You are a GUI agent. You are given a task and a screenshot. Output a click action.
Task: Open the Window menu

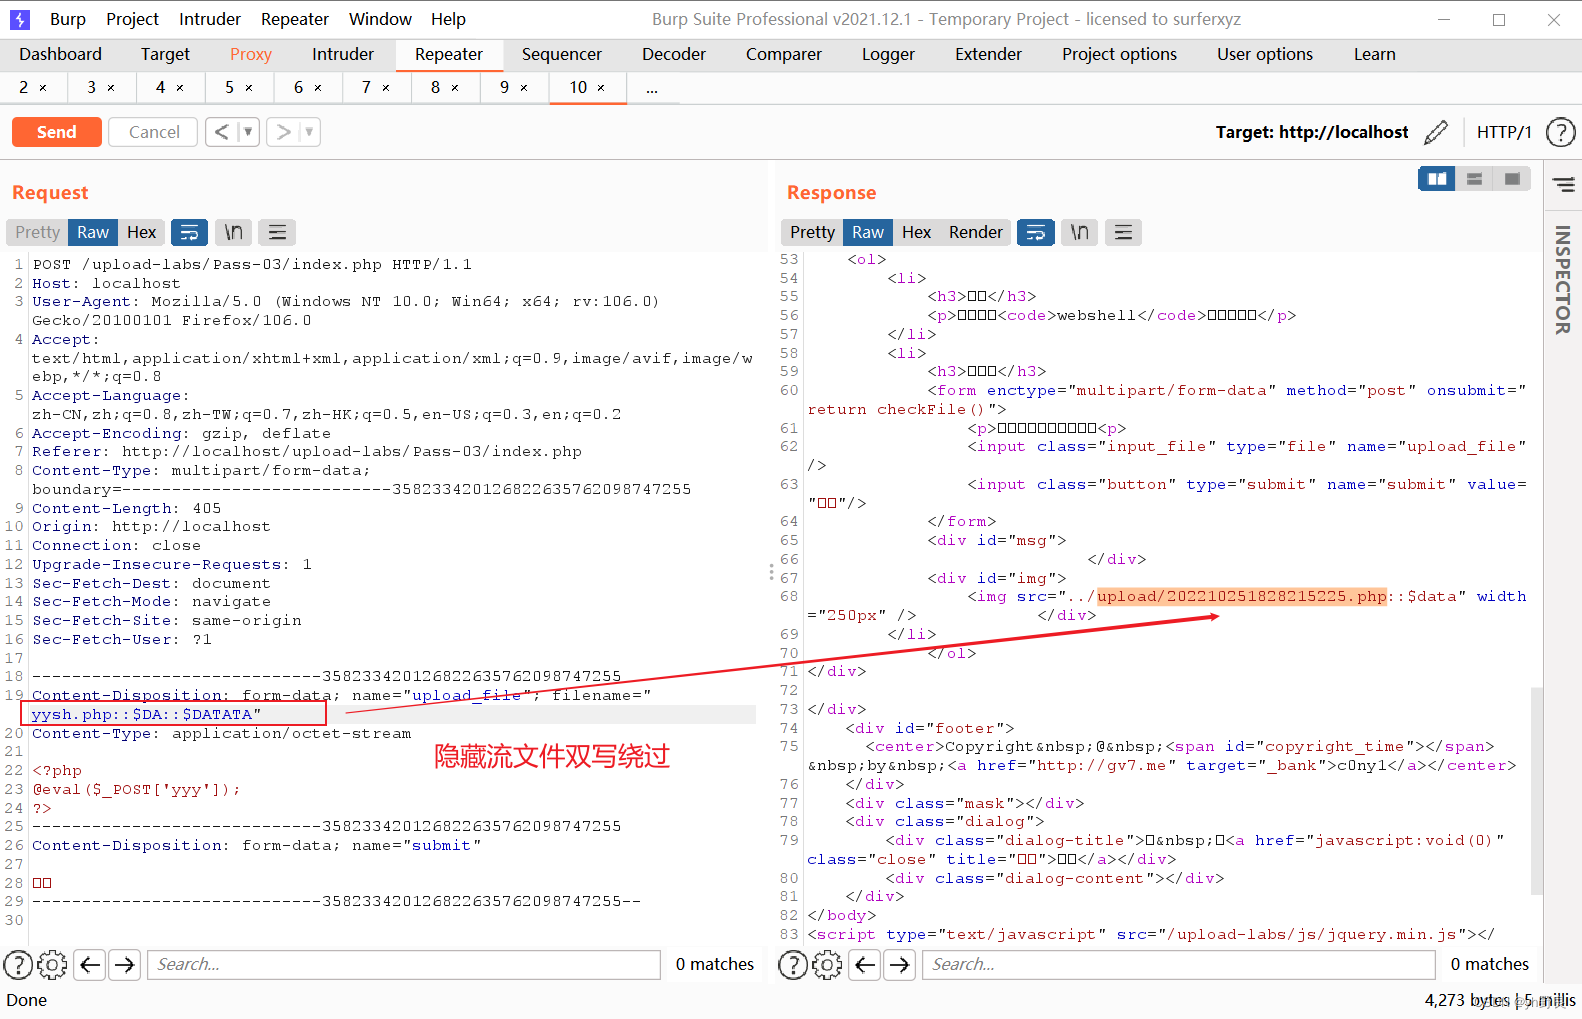380,19
